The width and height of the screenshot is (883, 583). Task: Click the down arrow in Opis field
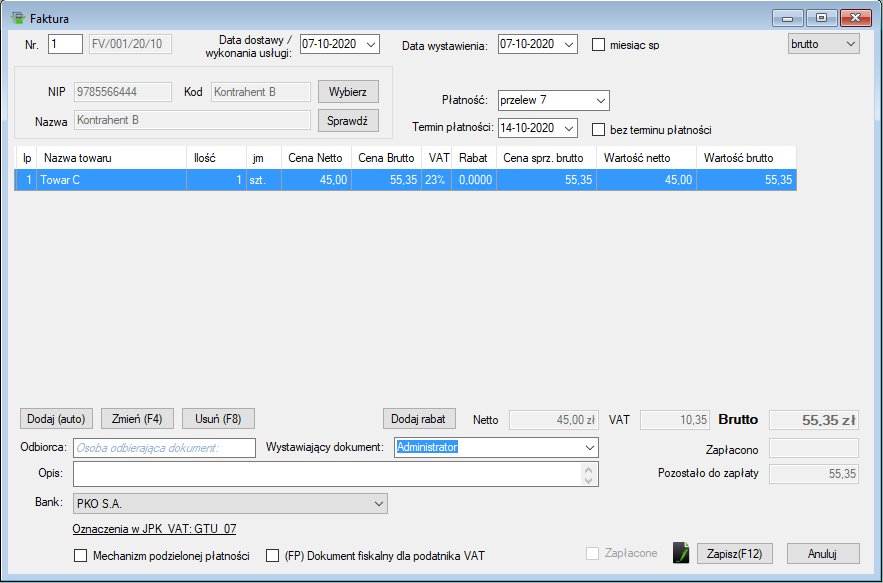(x=589, y=479)
